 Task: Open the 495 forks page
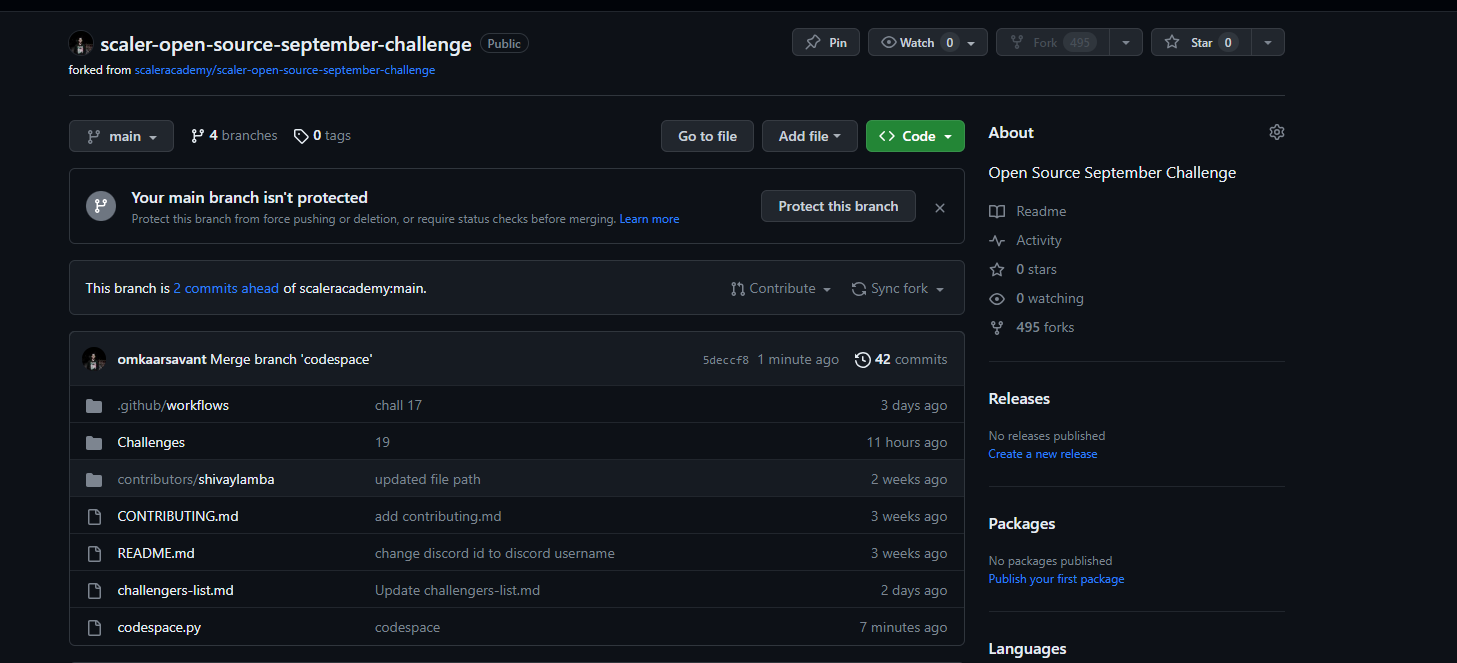pos(1043,327)
